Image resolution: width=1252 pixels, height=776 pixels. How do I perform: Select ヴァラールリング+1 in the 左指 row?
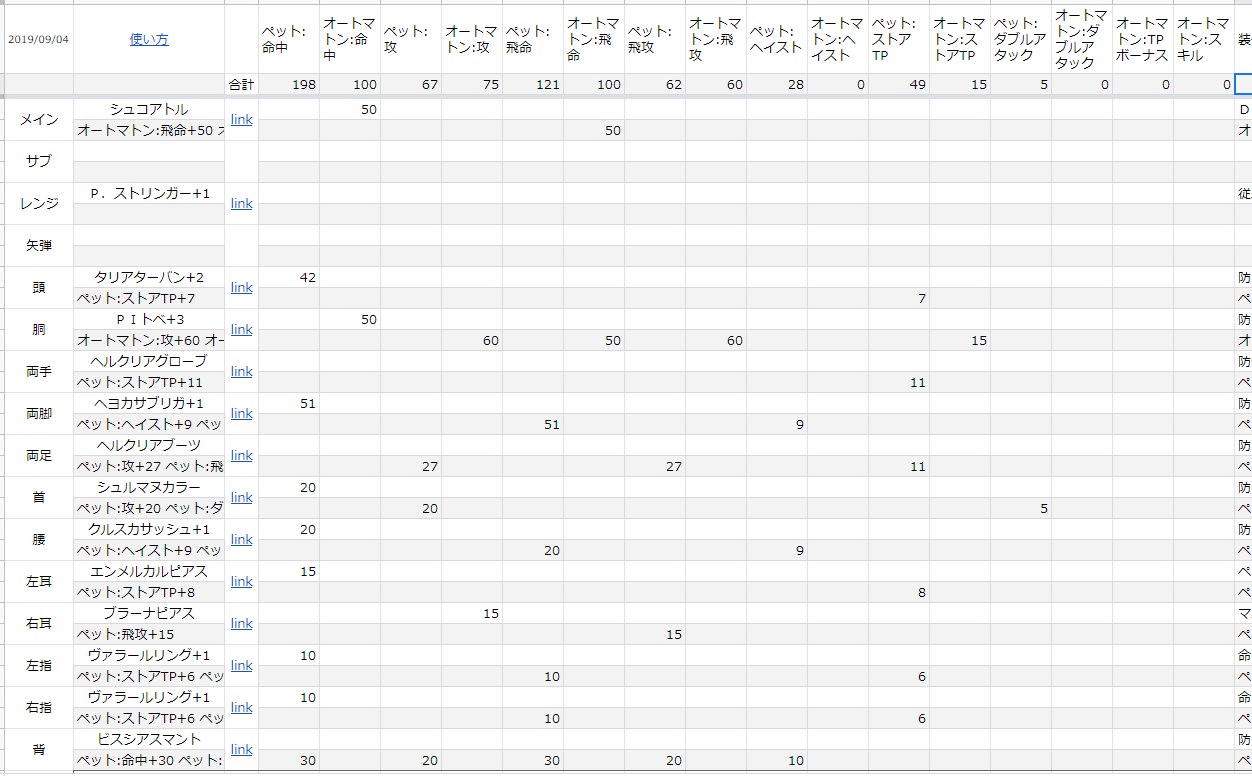tap(149, 655)
